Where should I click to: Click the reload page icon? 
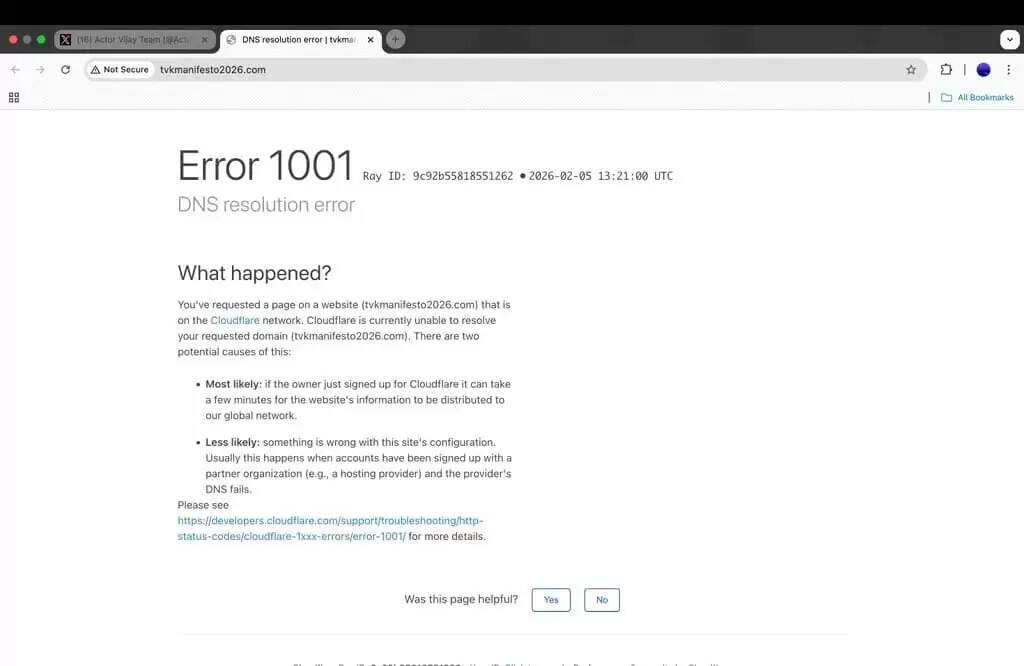(x=66, y=70)
